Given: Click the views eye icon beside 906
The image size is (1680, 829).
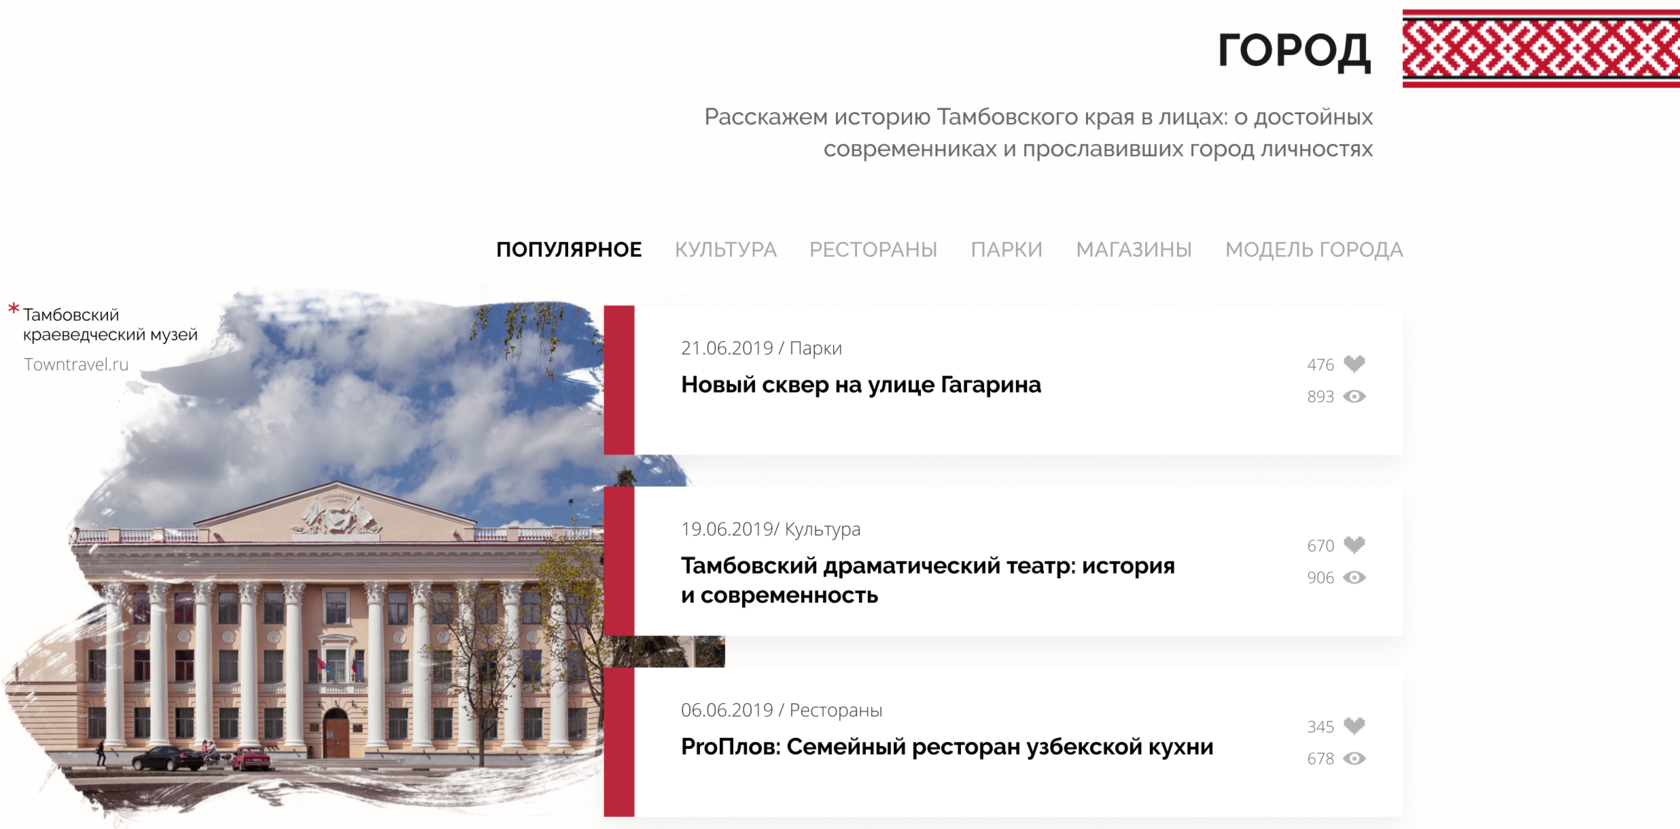Looking at the screenshot, I should point(1354,578).
